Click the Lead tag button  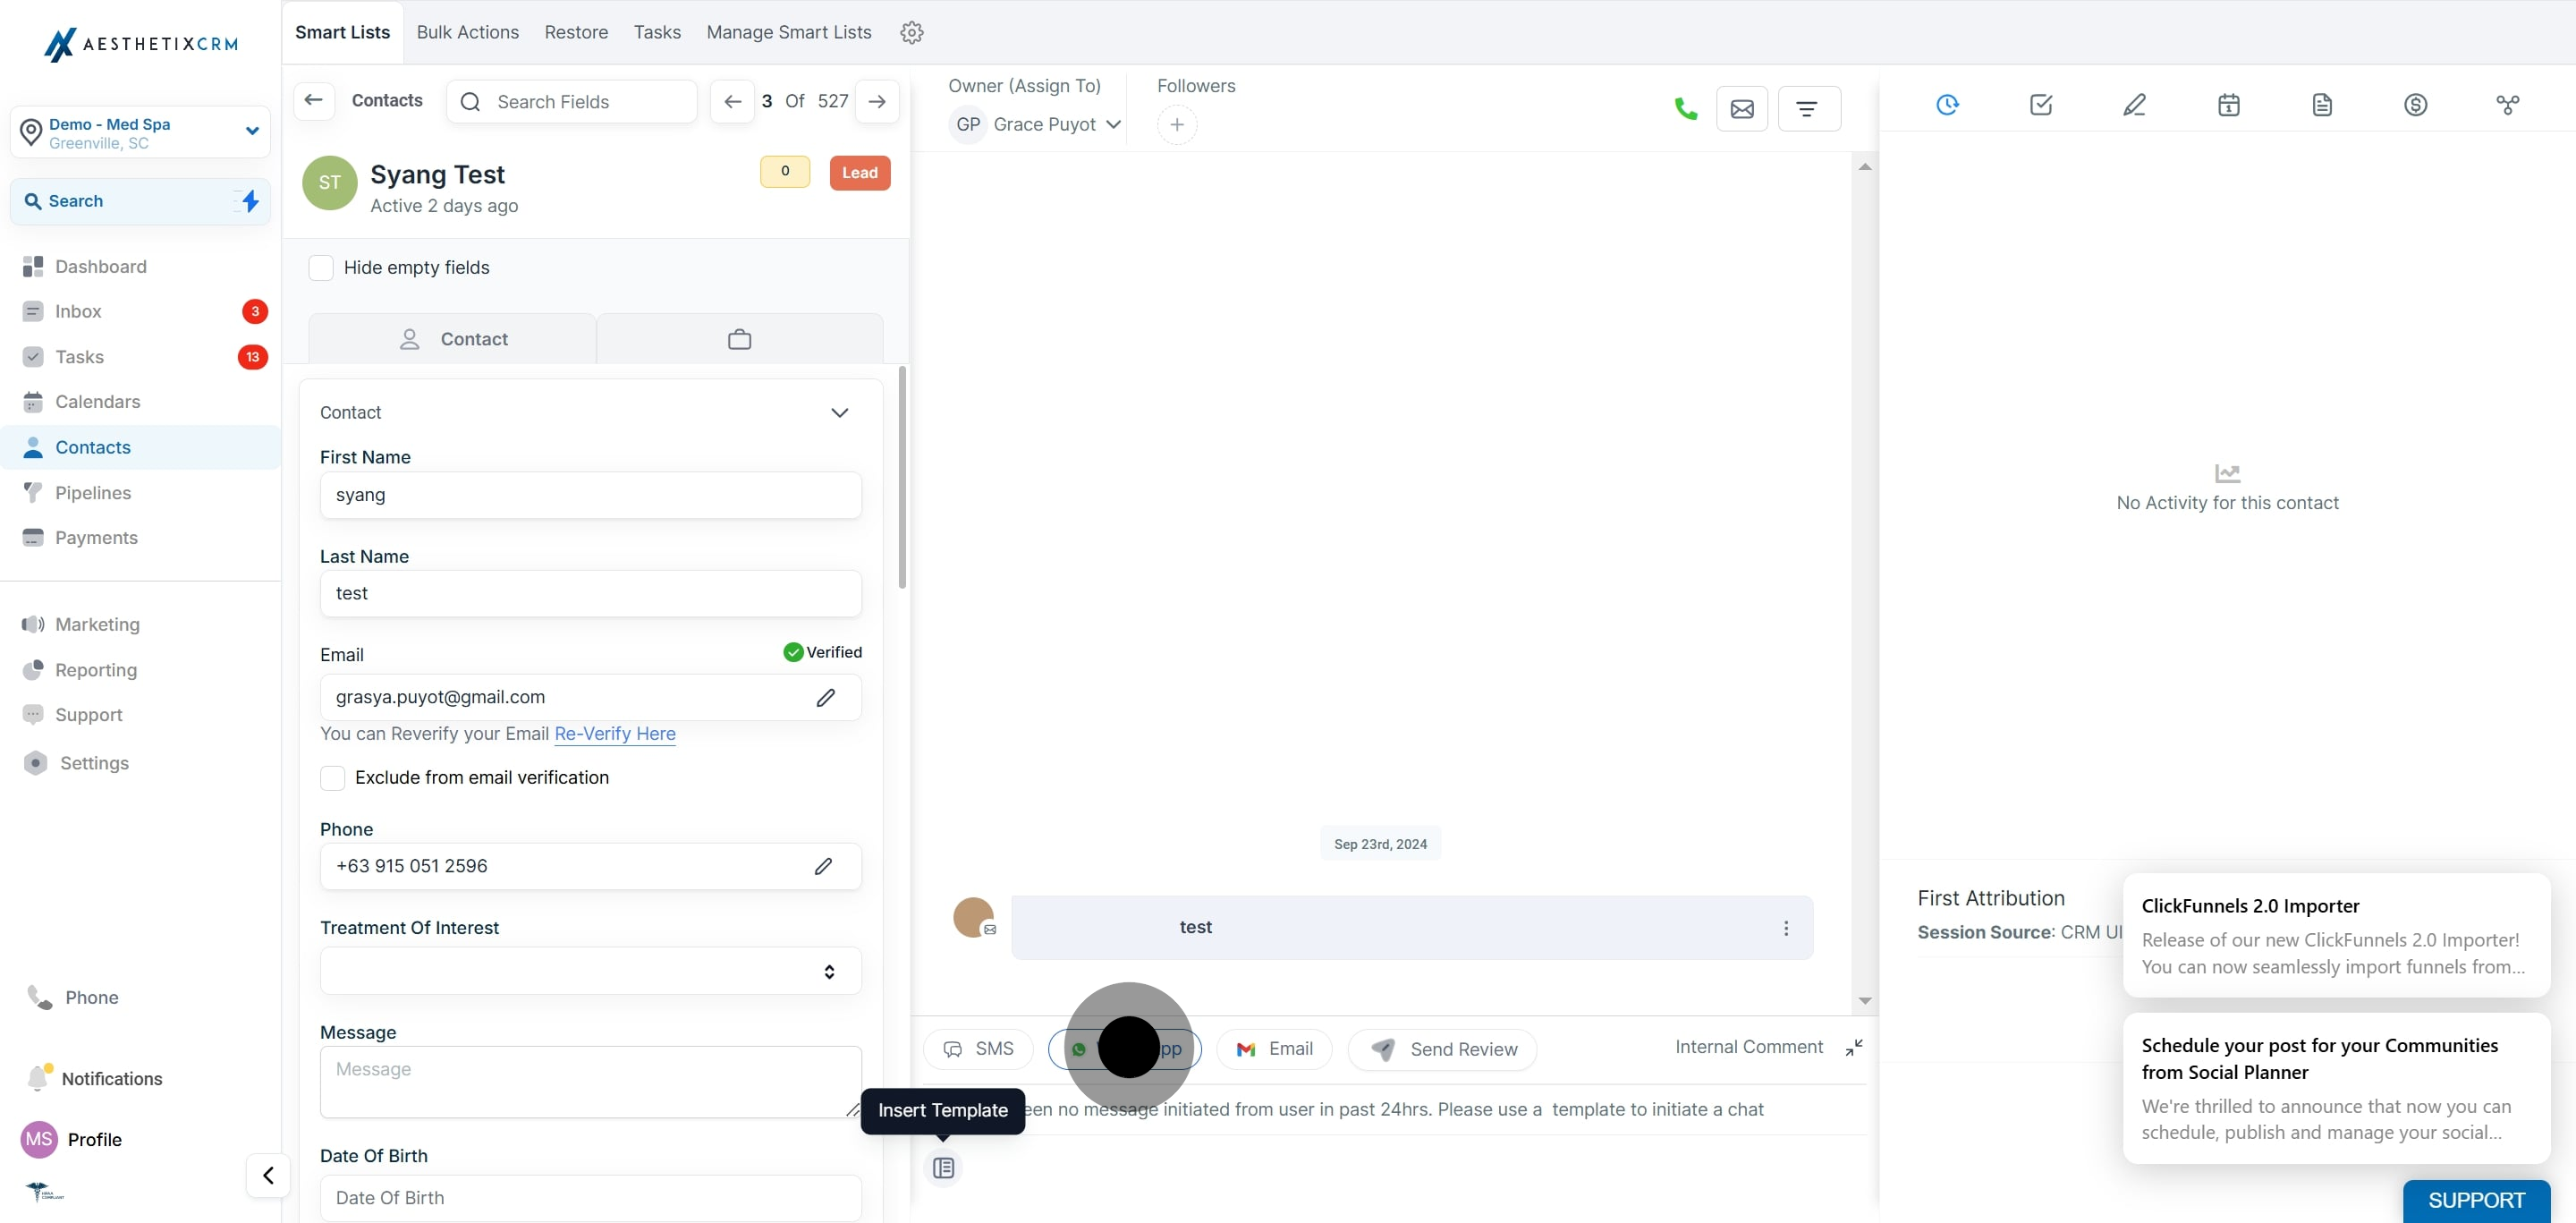[859, 173]
